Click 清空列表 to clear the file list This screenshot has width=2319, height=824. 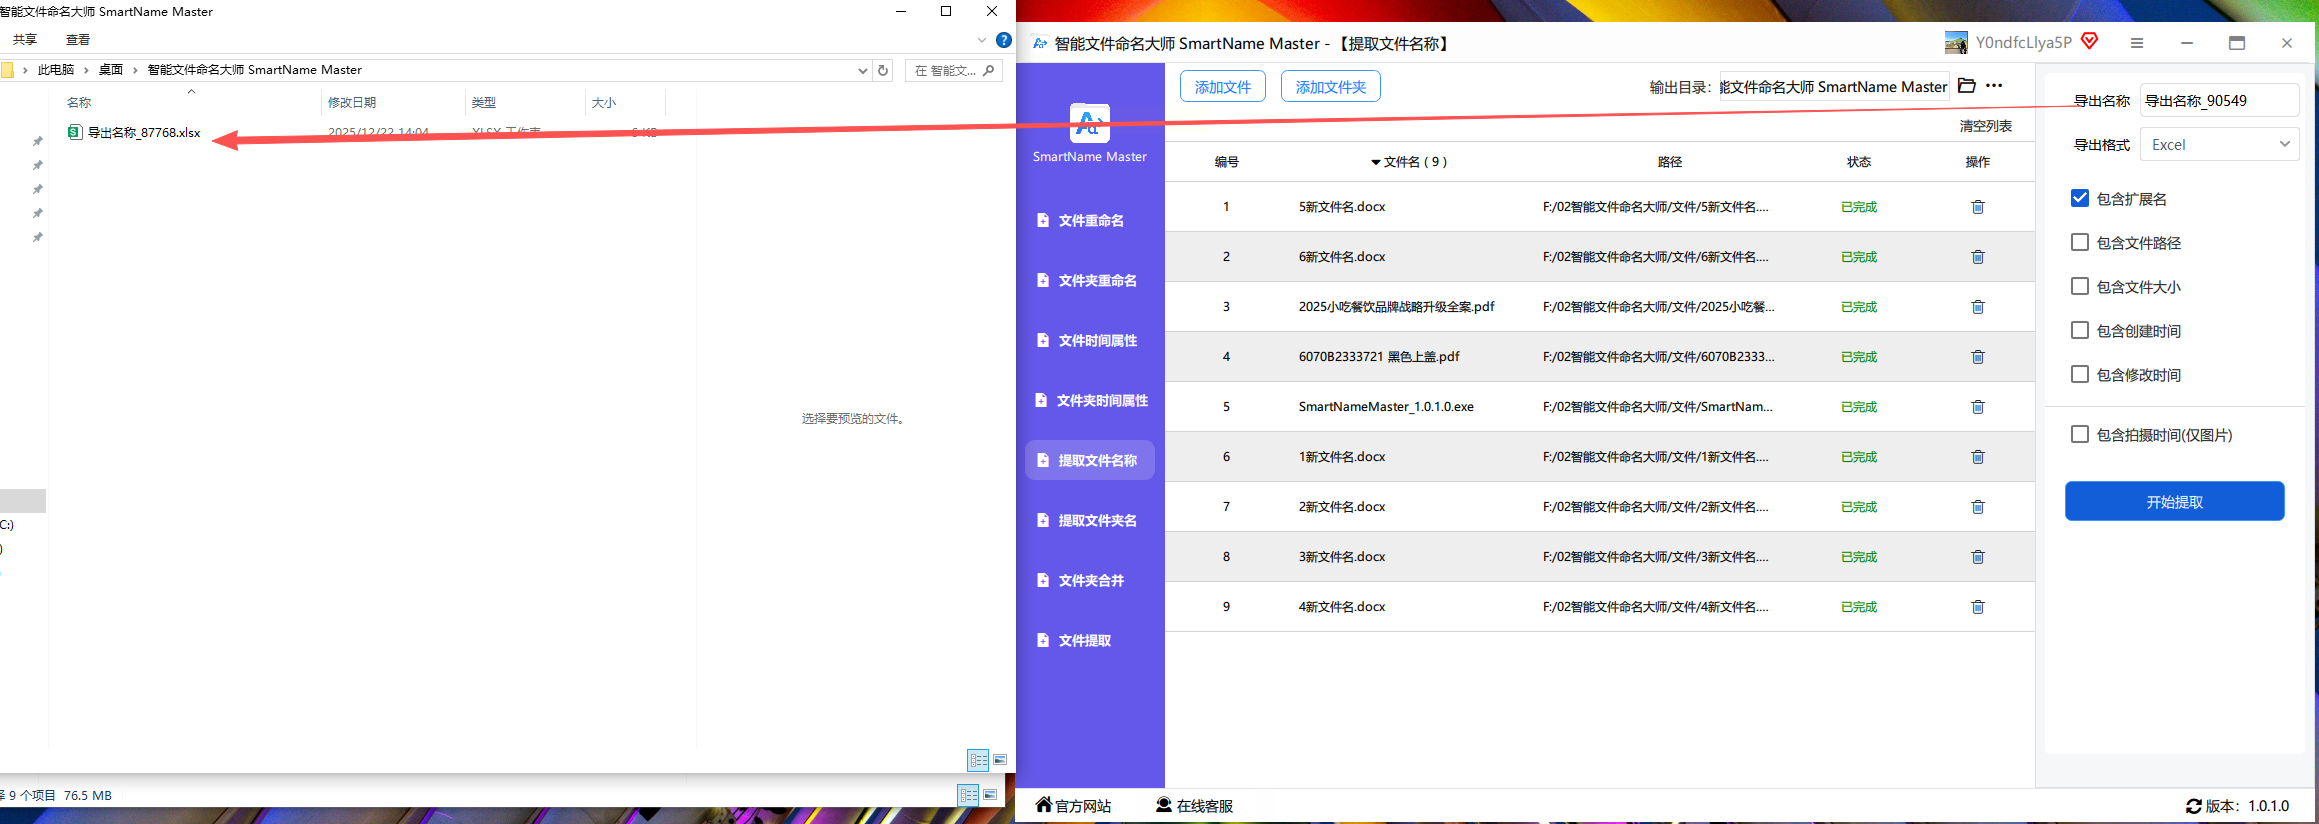click(1986, 126)
